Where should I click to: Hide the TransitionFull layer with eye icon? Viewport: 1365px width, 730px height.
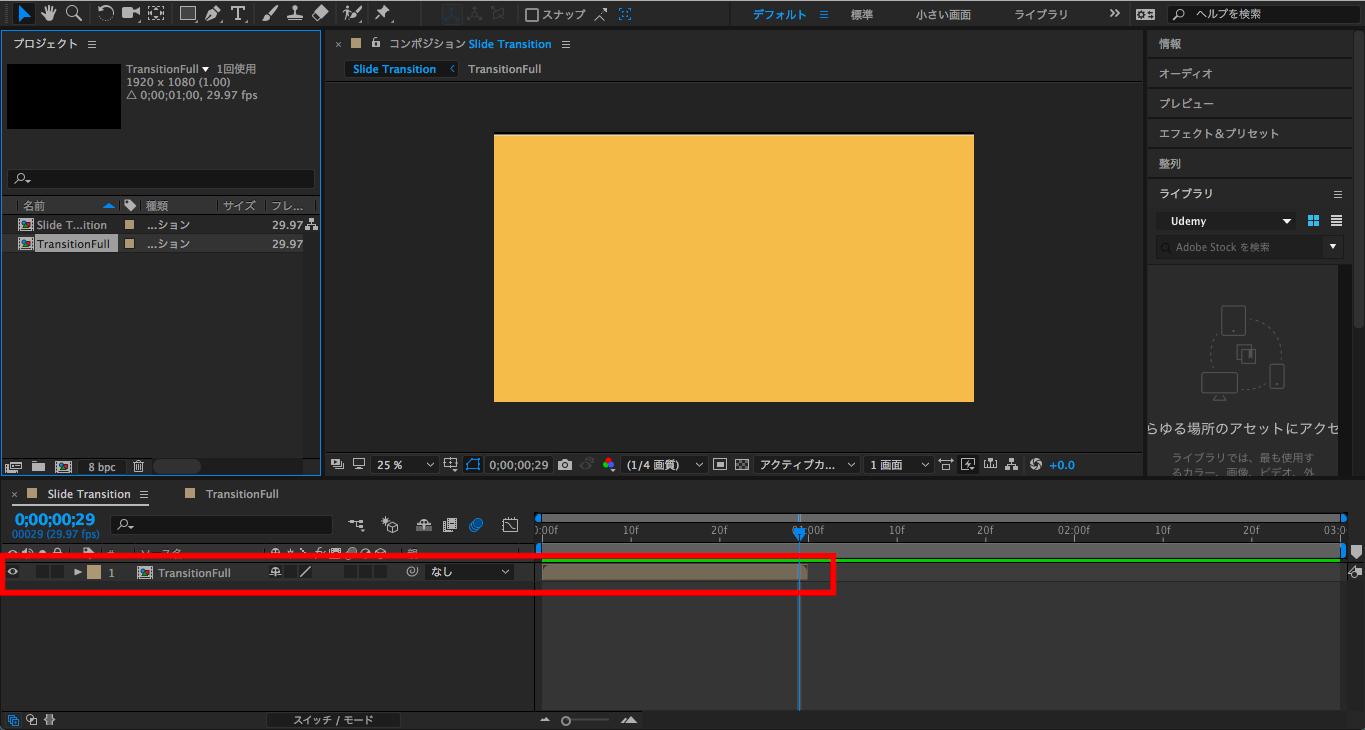pyautogui.click(x=13, y=572)
